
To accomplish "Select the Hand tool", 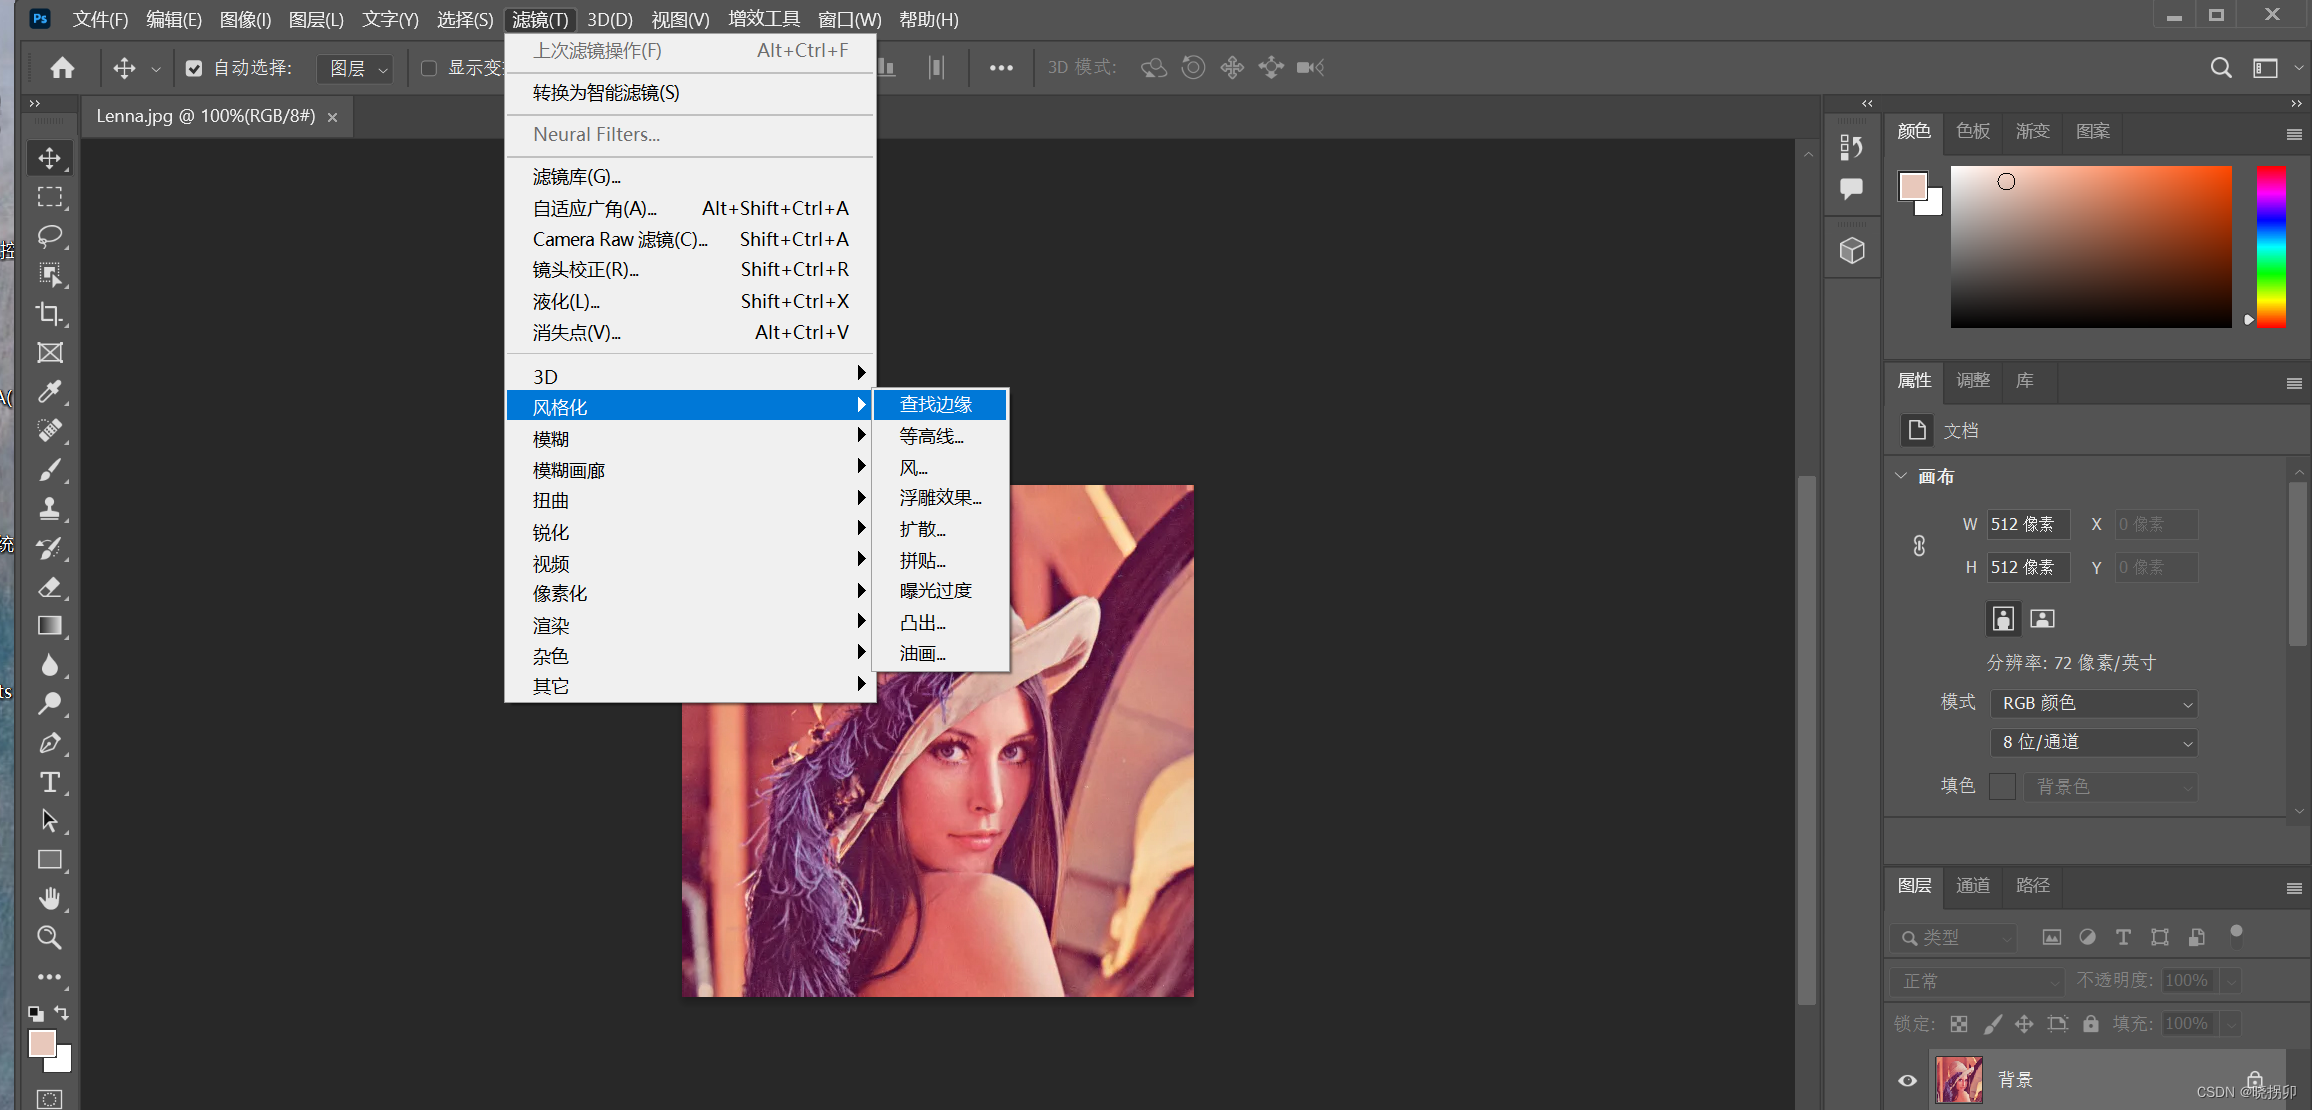I will [49, 898].
